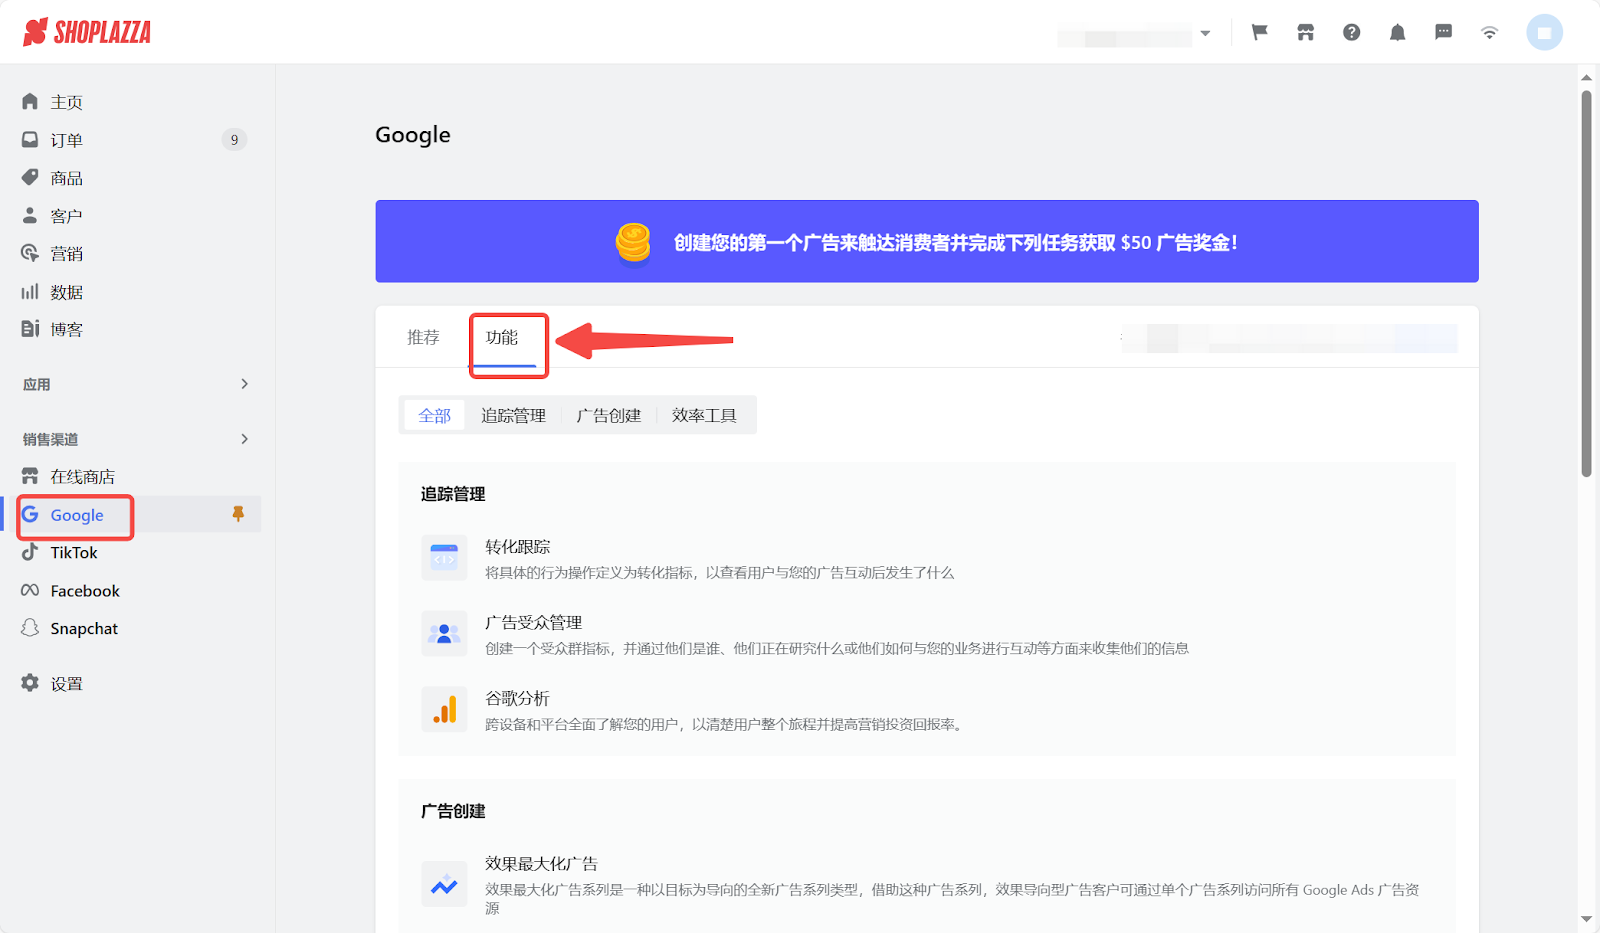Open the notifications bell icon
Image resolution: width=1600 pixels, height=933 pixels.
[x=1397, y=32]
